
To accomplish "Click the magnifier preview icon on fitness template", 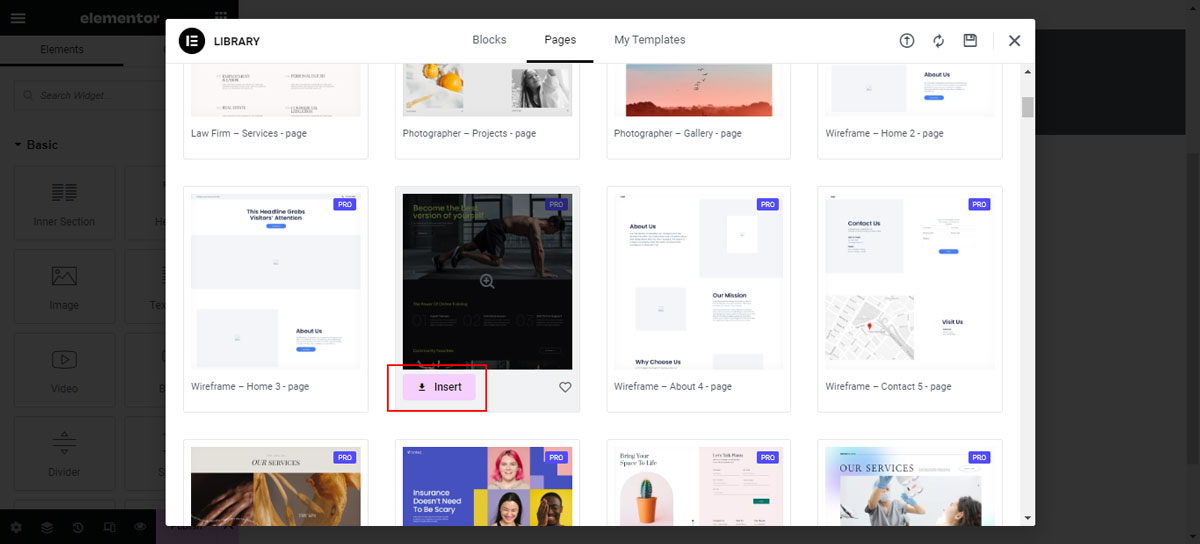I will [x=487, y=282].
